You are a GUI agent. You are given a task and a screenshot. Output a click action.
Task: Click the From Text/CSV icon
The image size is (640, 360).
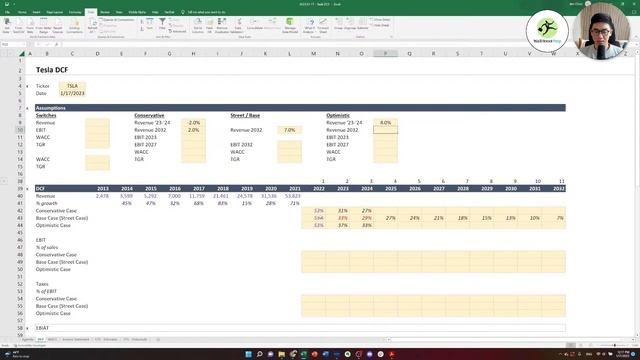click(19, 25)
